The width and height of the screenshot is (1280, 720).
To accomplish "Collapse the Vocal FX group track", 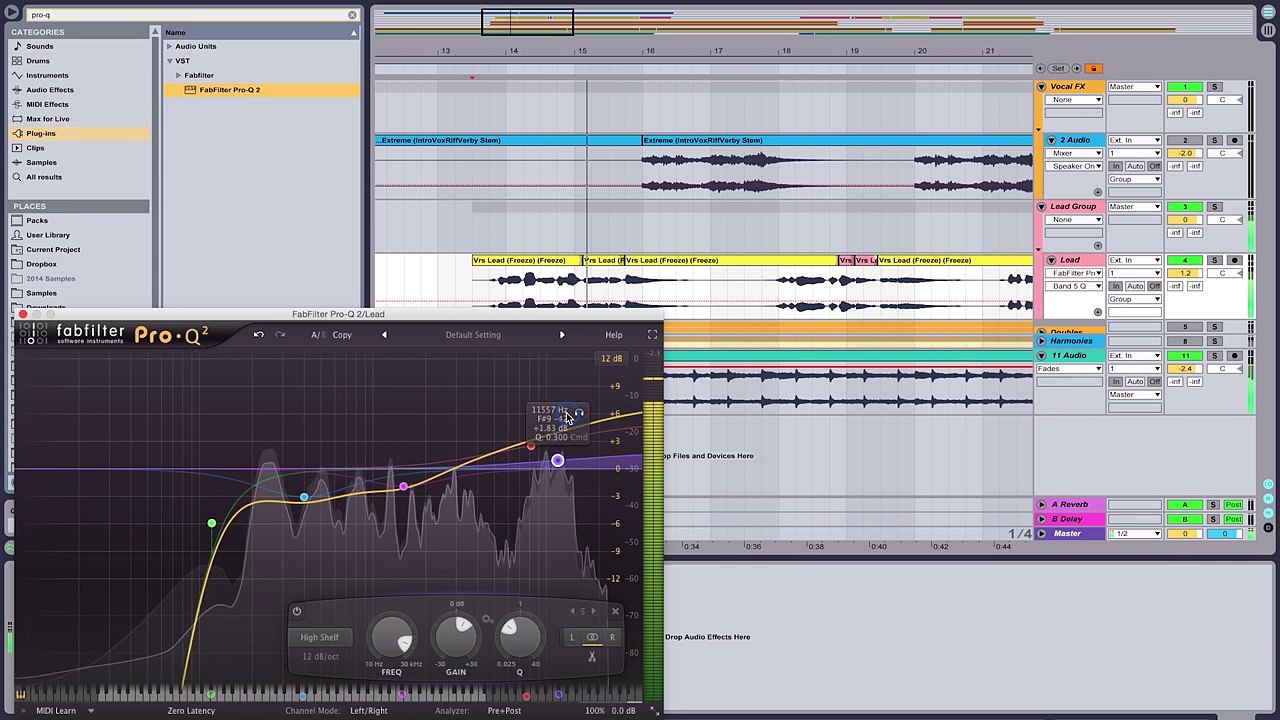I will pyautogui.click(x=1041, y=87).
